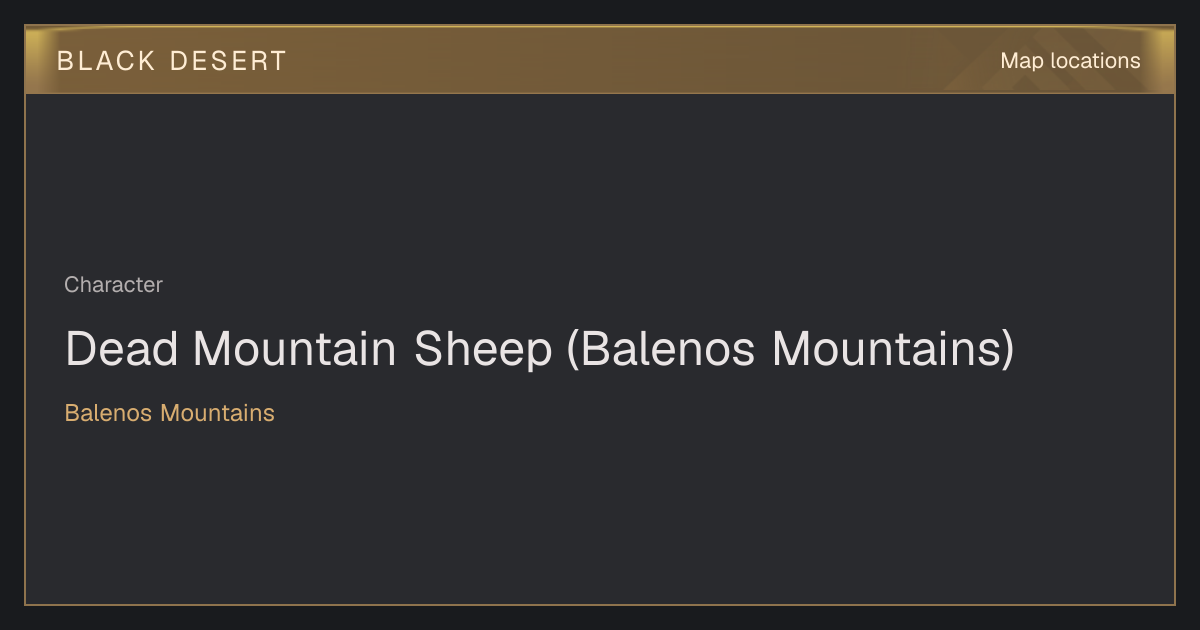Click the glowing left edge of the gold banner
1200x630 pixels.
pyautogui.click(x=36, y=60)
